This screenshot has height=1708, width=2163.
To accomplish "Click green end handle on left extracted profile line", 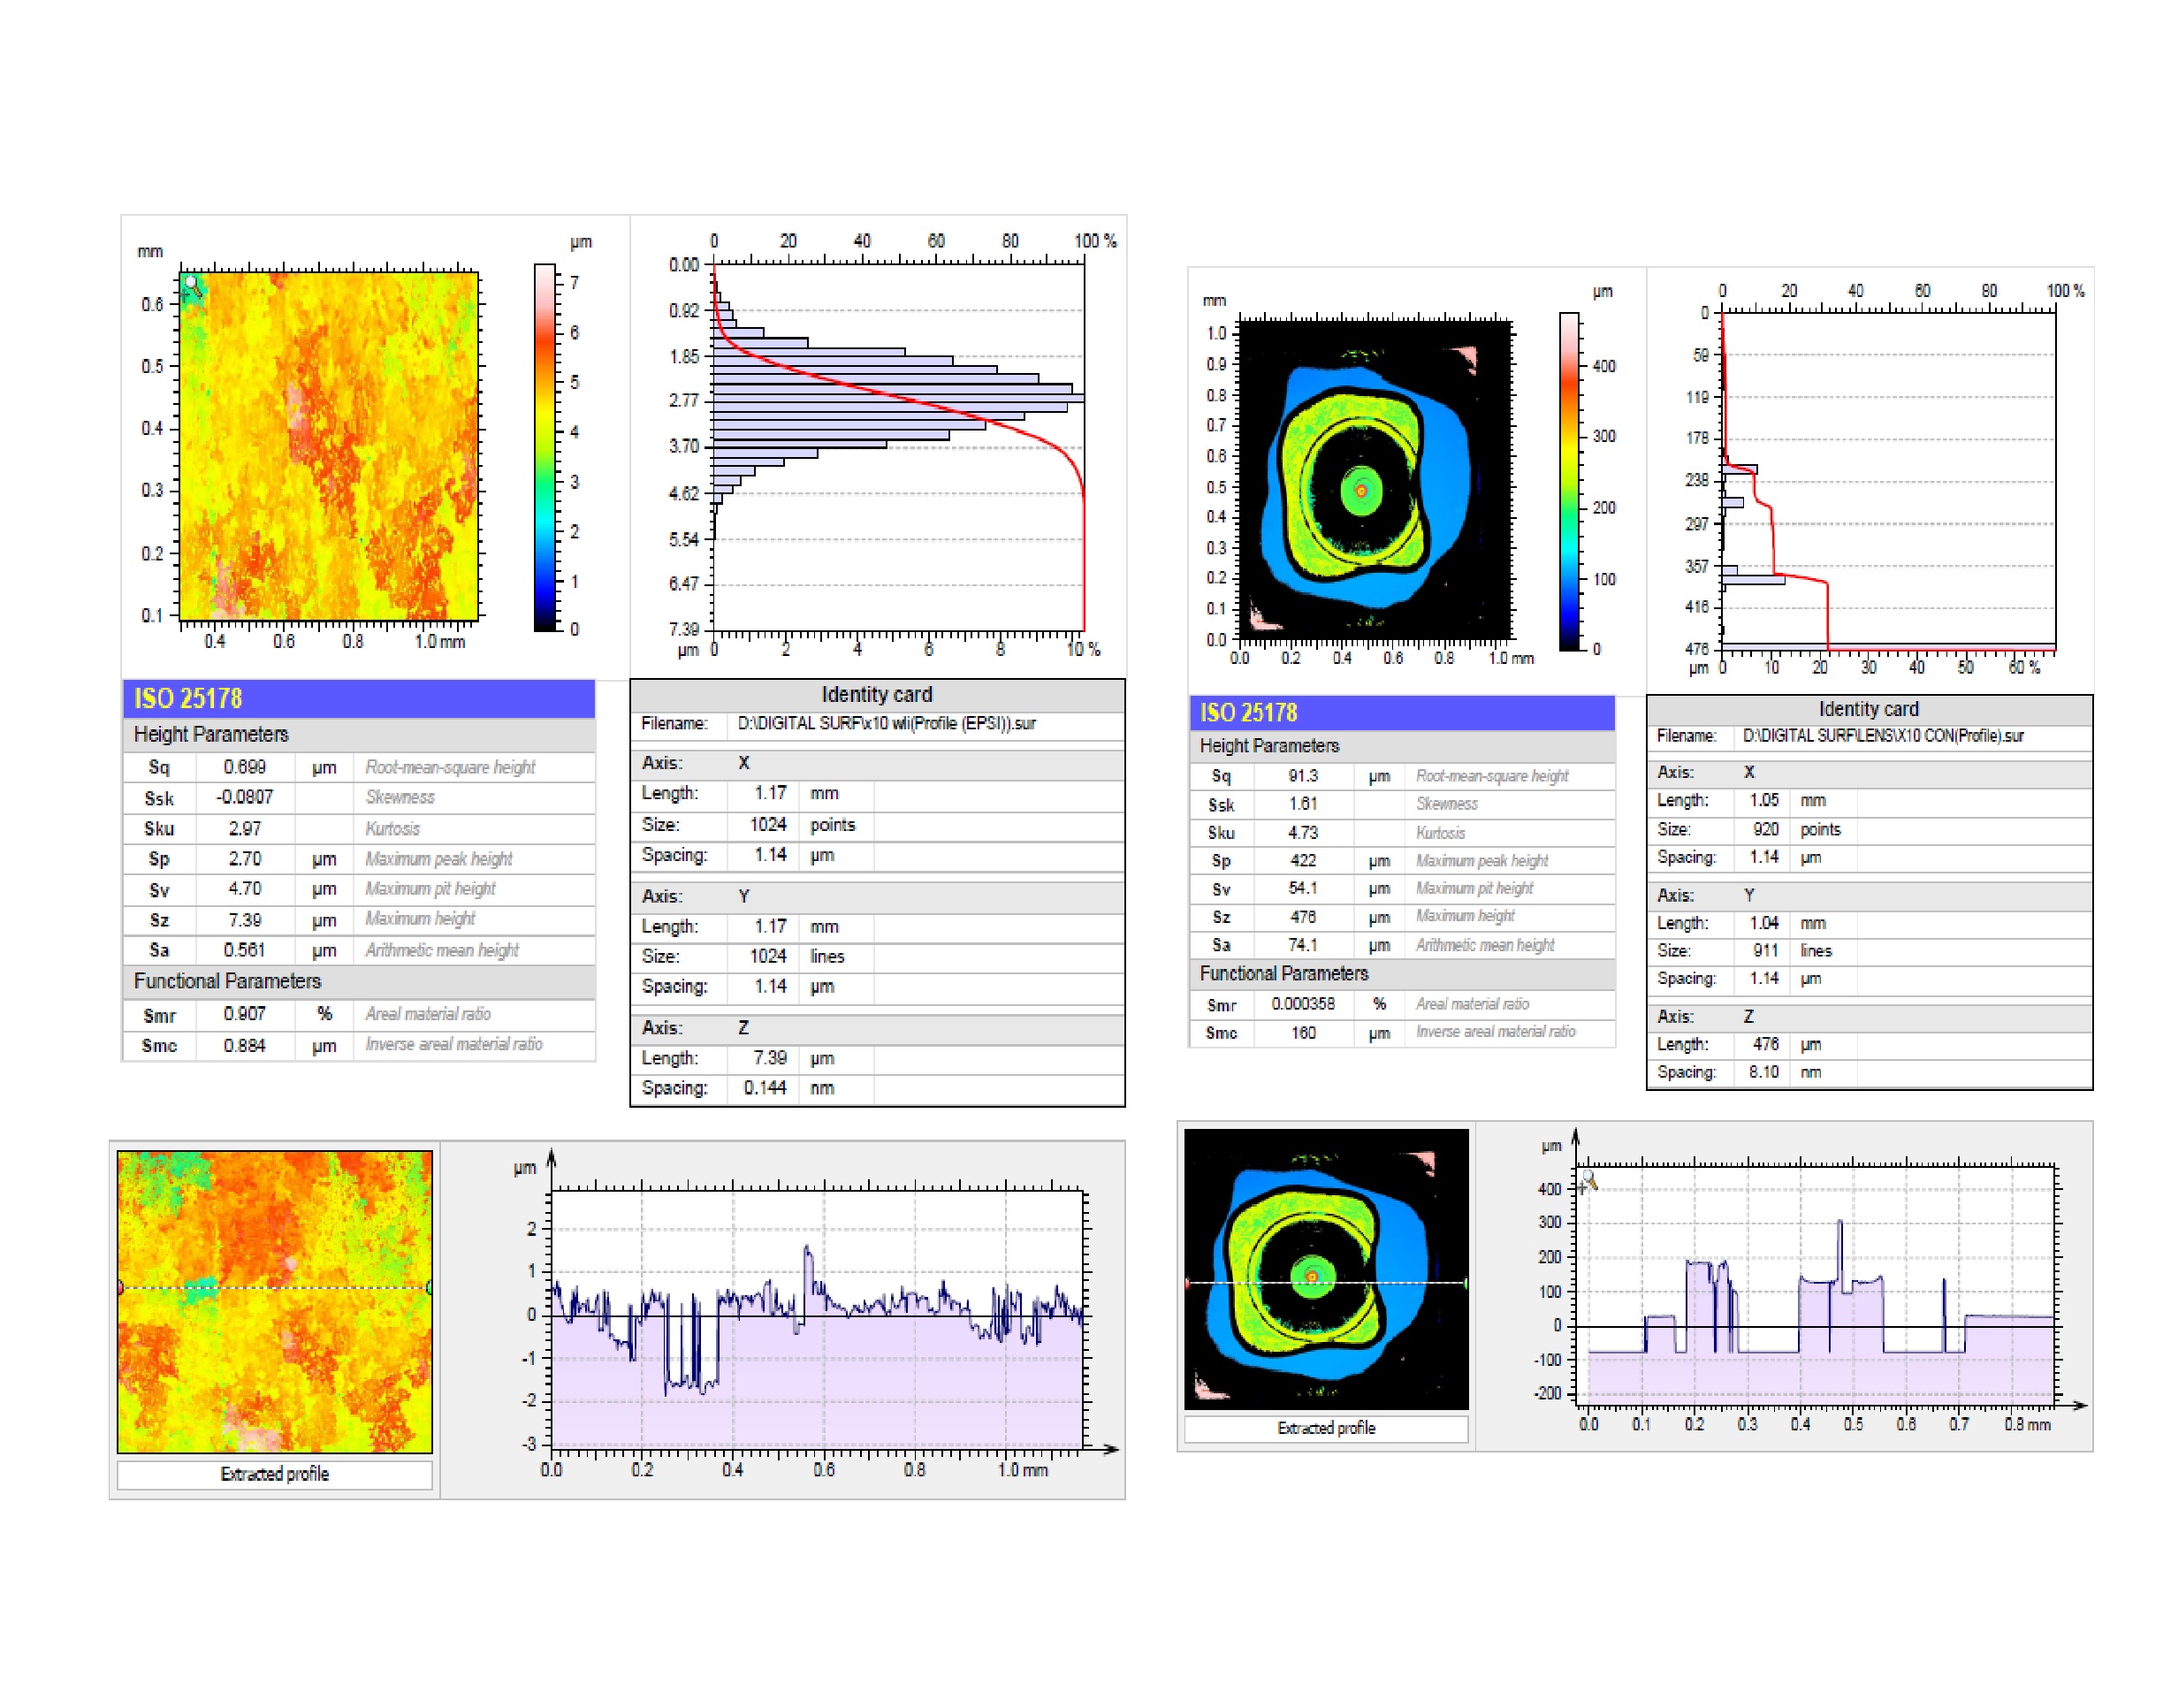I will [429, 1288].
